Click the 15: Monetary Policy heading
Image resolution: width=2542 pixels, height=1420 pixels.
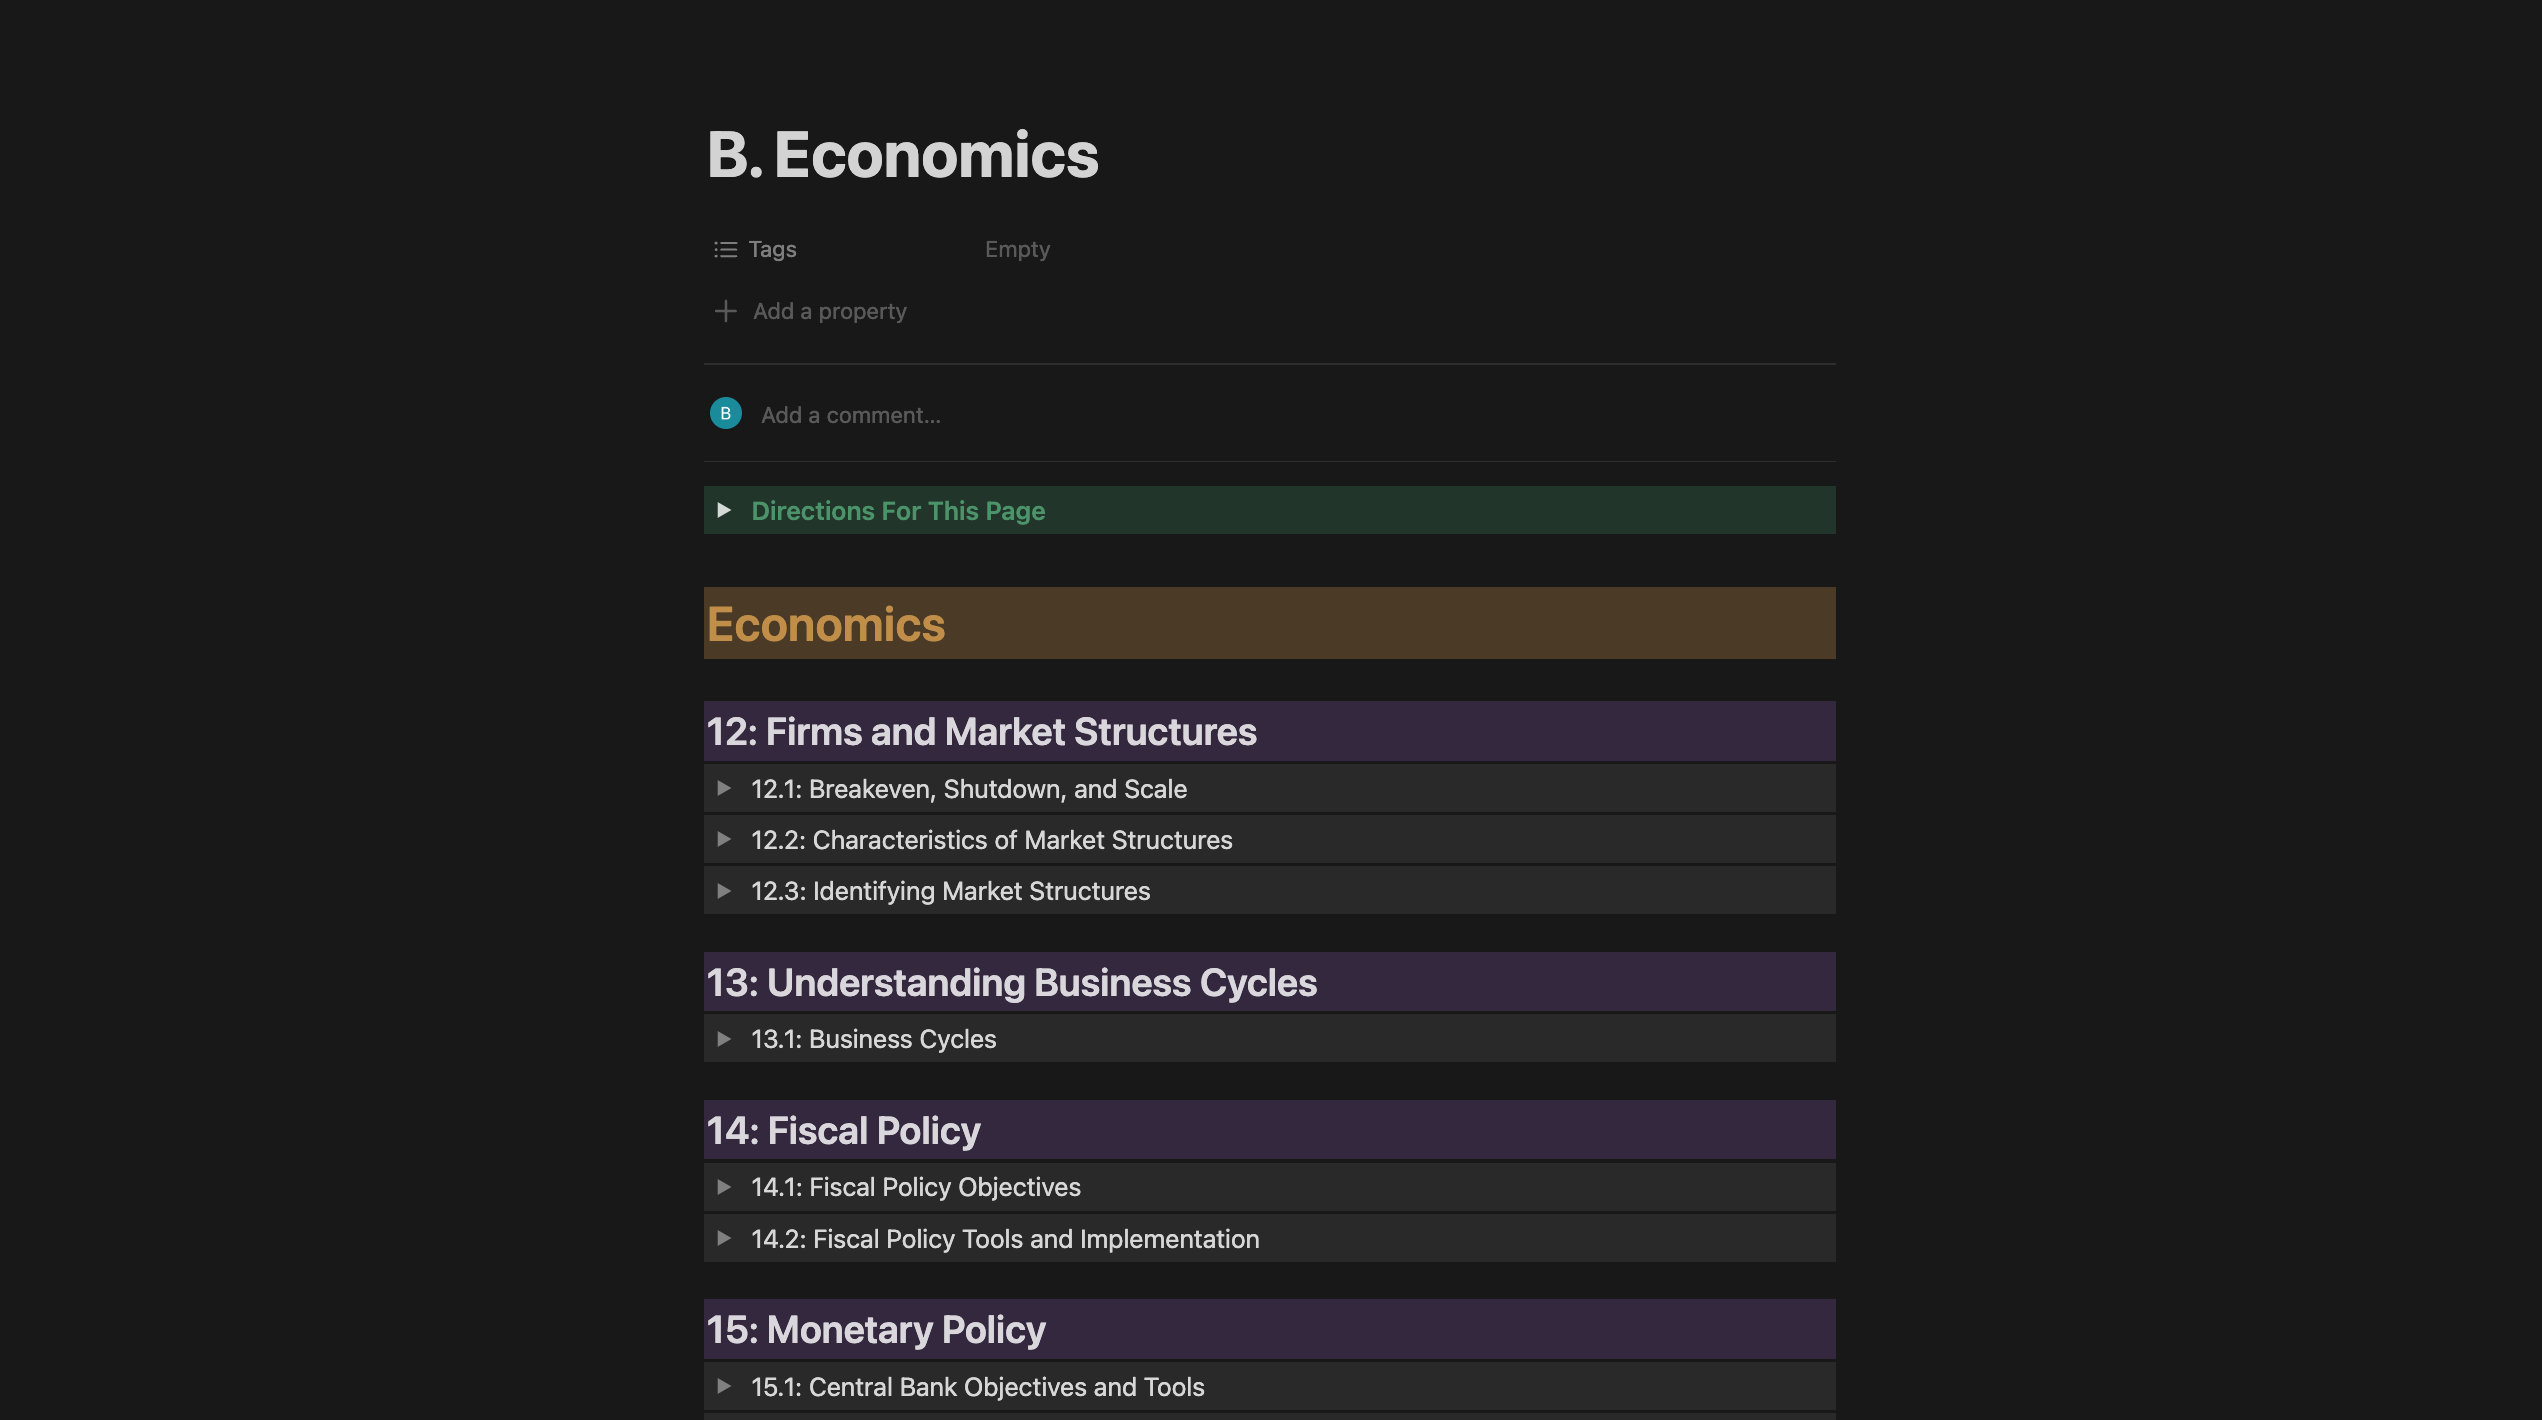click(876, 1330)
